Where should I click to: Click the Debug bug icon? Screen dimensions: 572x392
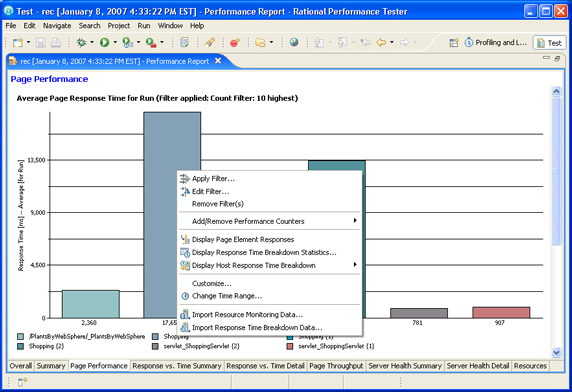click(81, 43)
